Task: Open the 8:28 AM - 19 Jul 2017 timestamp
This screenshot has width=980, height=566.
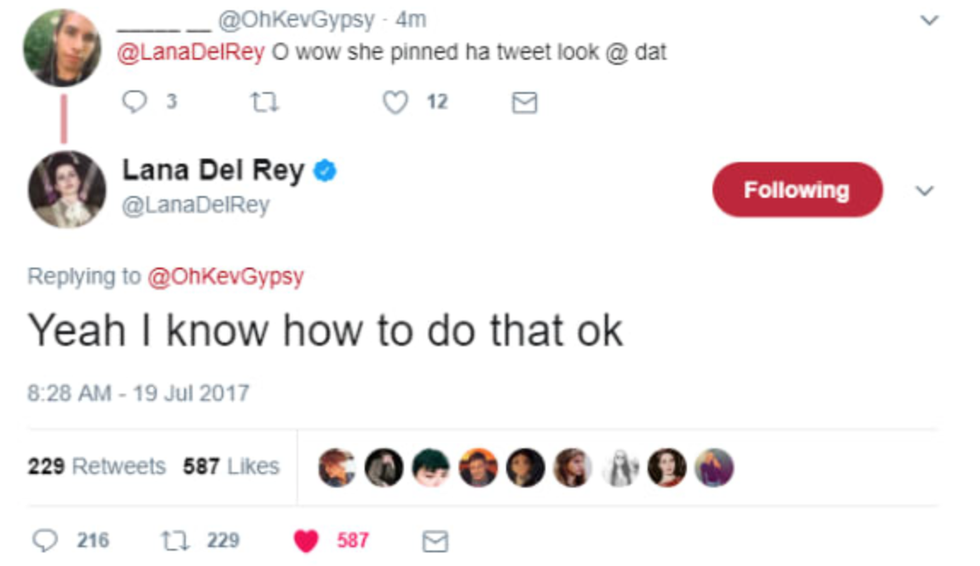Action: 138,393
